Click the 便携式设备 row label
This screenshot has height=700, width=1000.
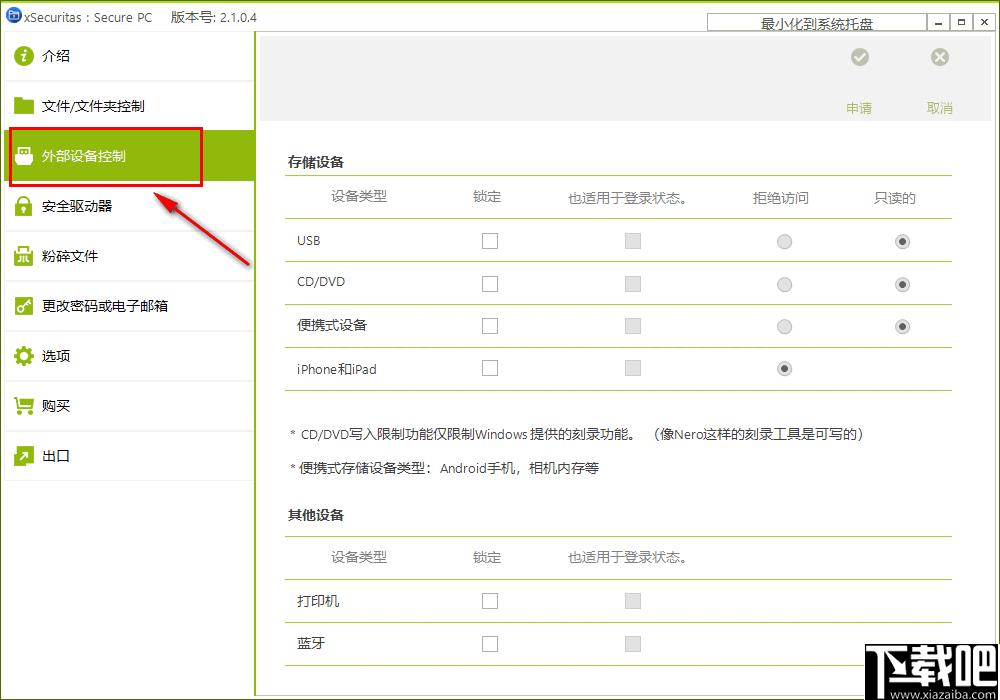click(332, 325)
